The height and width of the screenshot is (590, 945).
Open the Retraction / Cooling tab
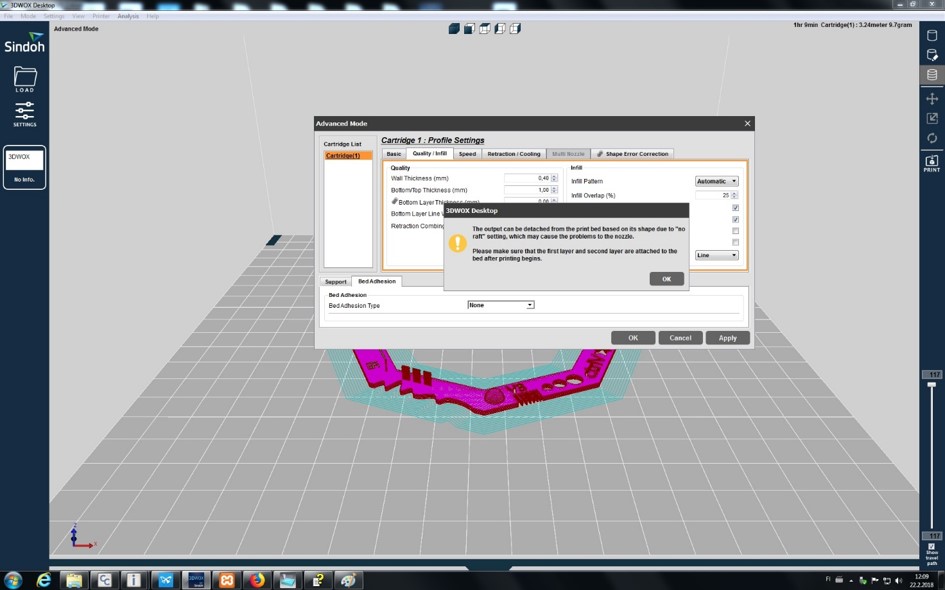click(x=514, y=154)
